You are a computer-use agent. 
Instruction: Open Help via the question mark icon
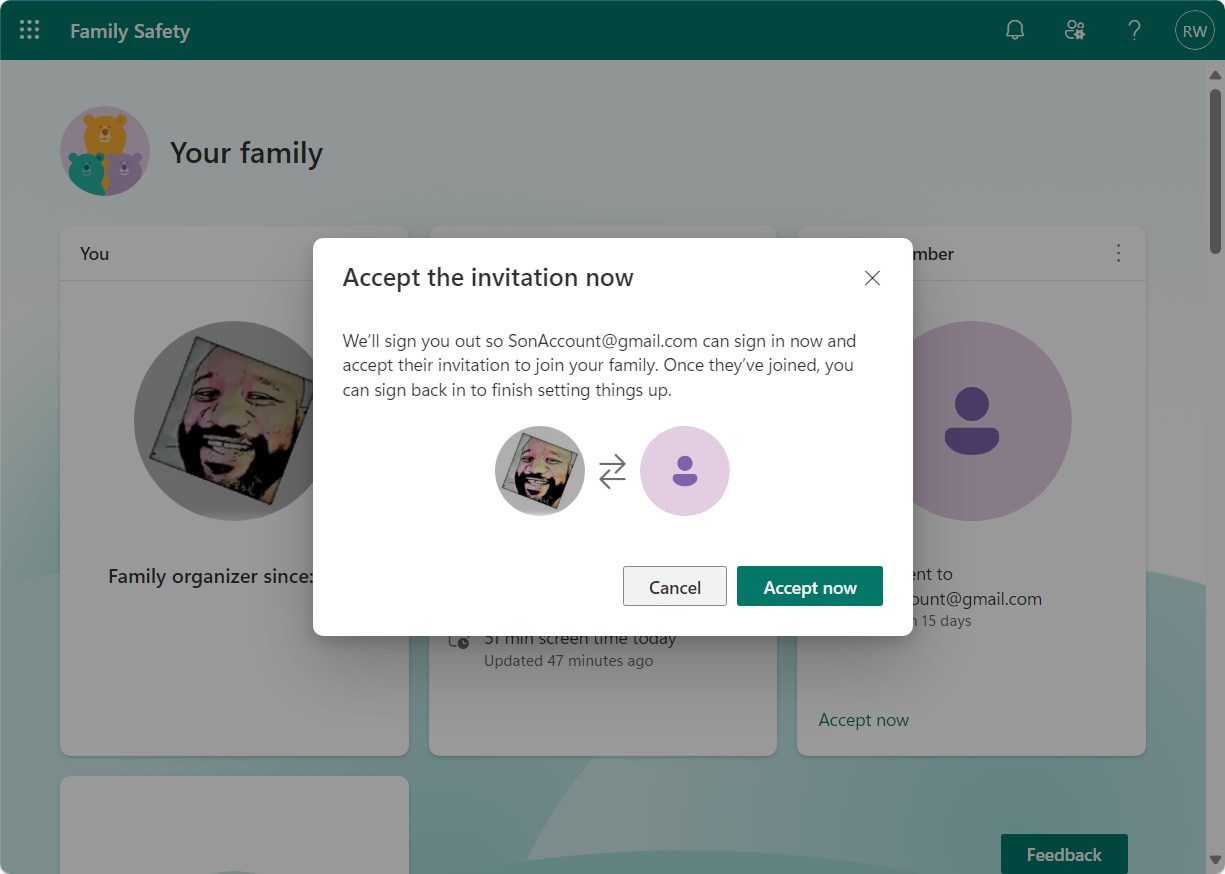tap(1134, 29)
